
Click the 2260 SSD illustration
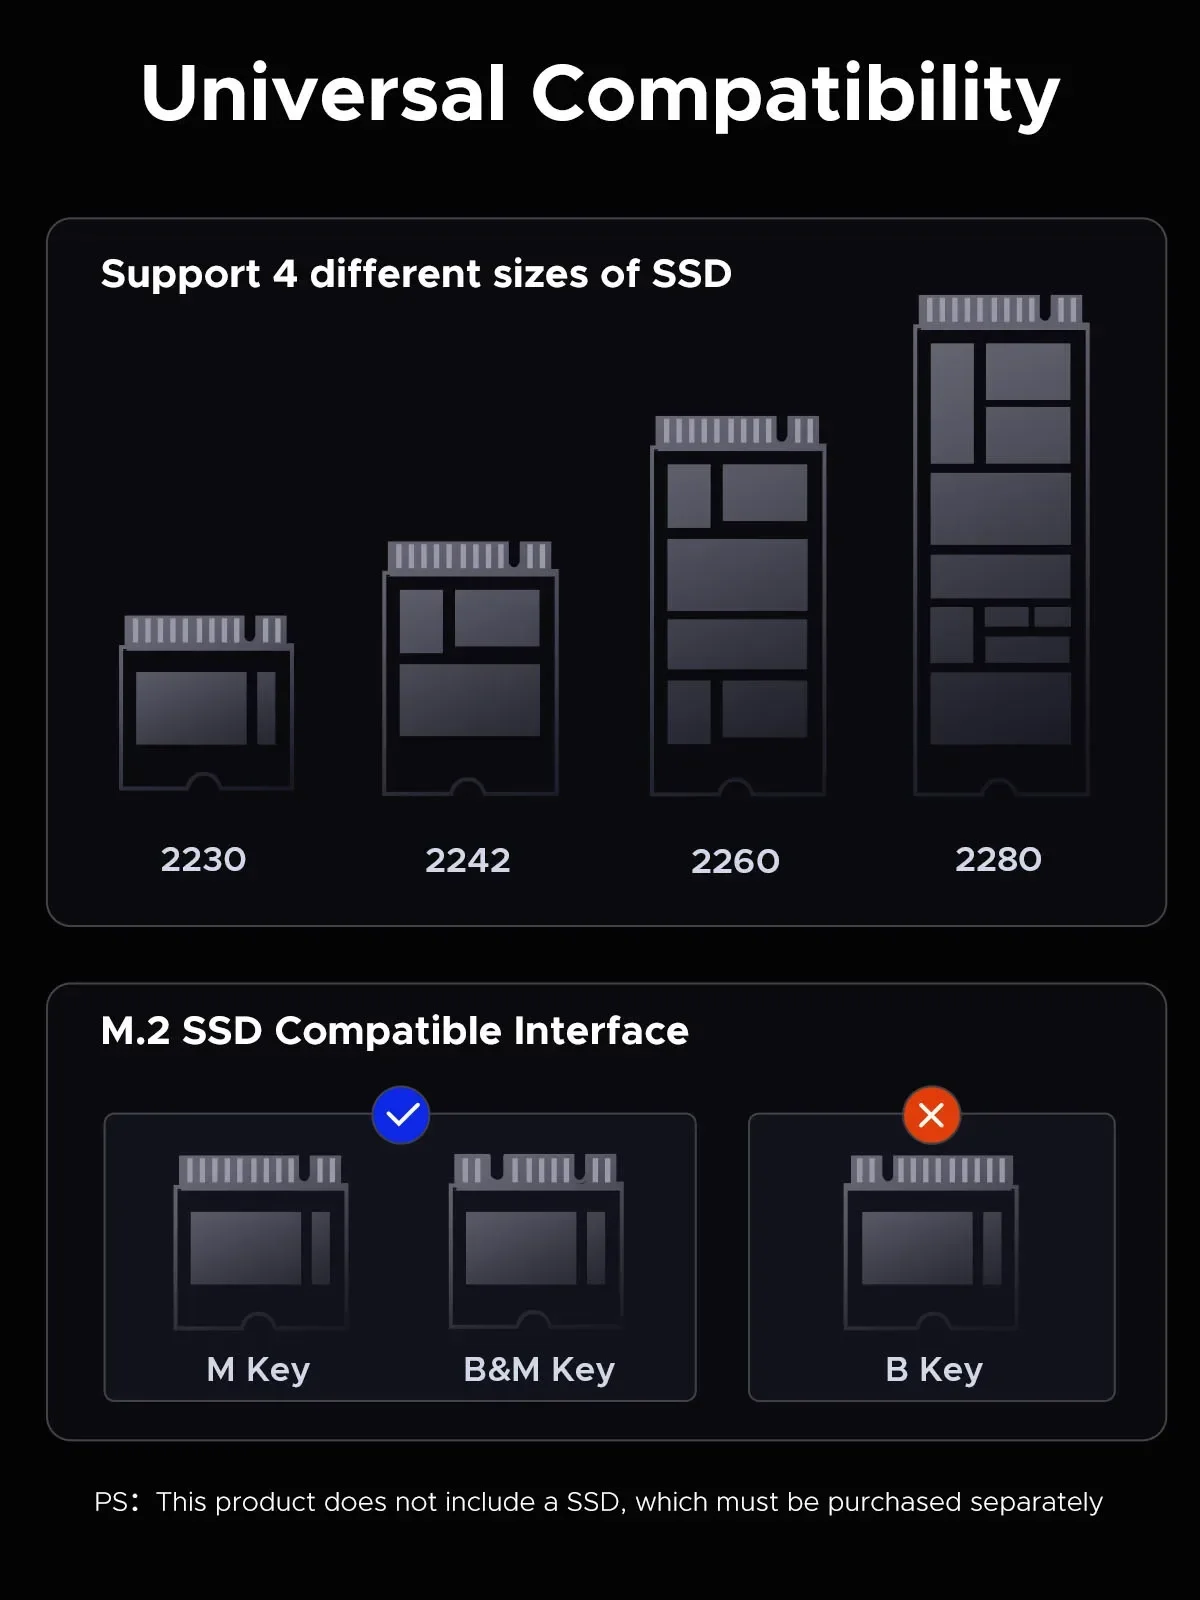tap(737, 607)
